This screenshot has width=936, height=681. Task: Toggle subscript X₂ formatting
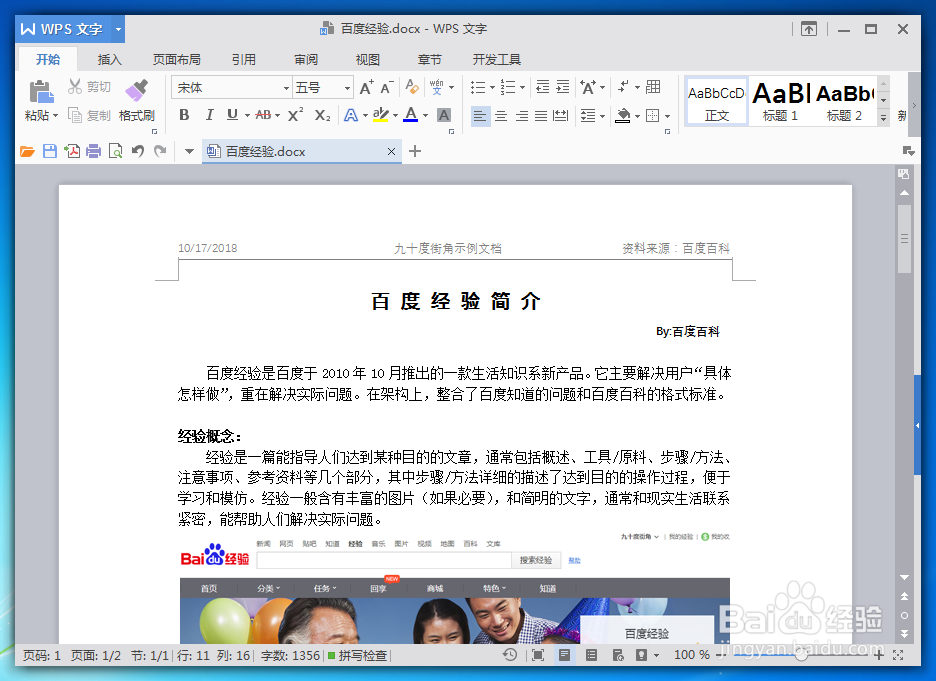(322, 115)
